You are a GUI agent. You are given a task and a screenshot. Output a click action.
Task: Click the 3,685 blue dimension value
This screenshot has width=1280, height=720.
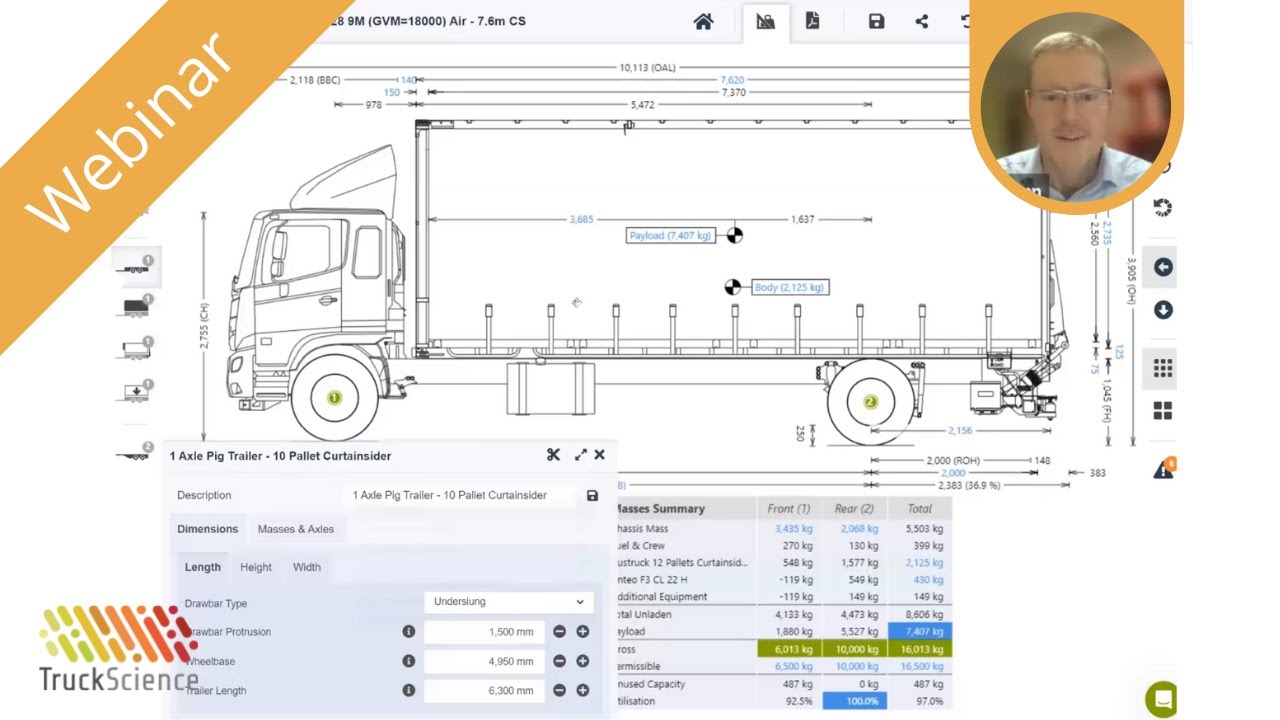click(x=581, y=219)
